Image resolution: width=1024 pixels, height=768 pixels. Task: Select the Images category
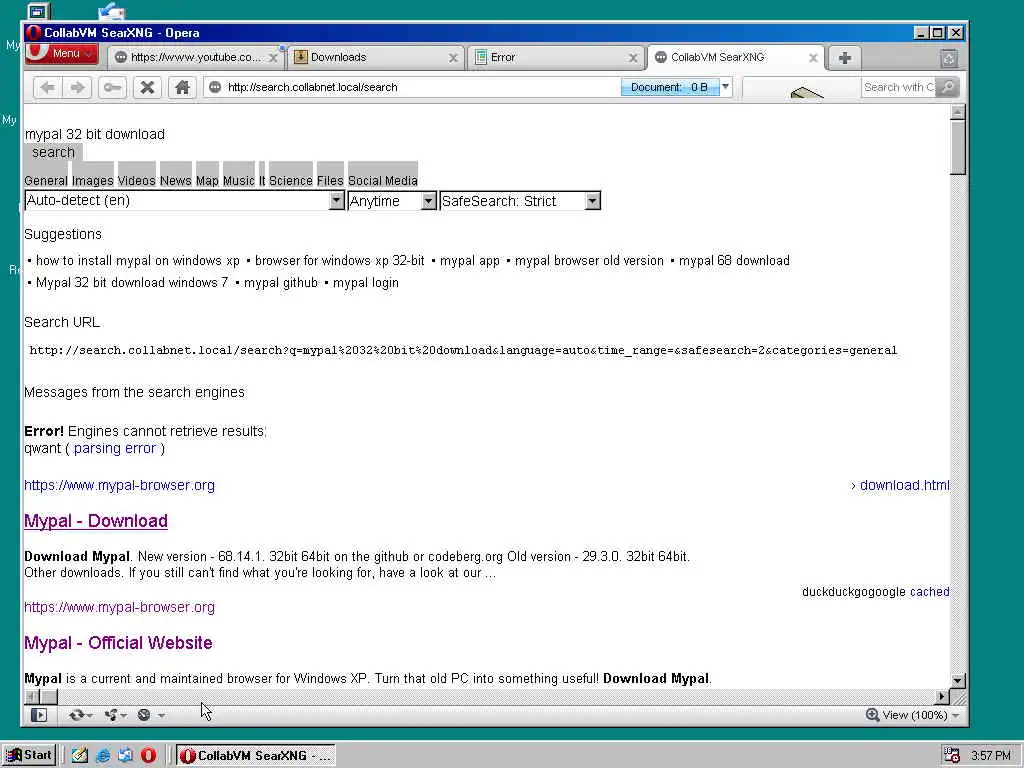(x=93, y=180)
